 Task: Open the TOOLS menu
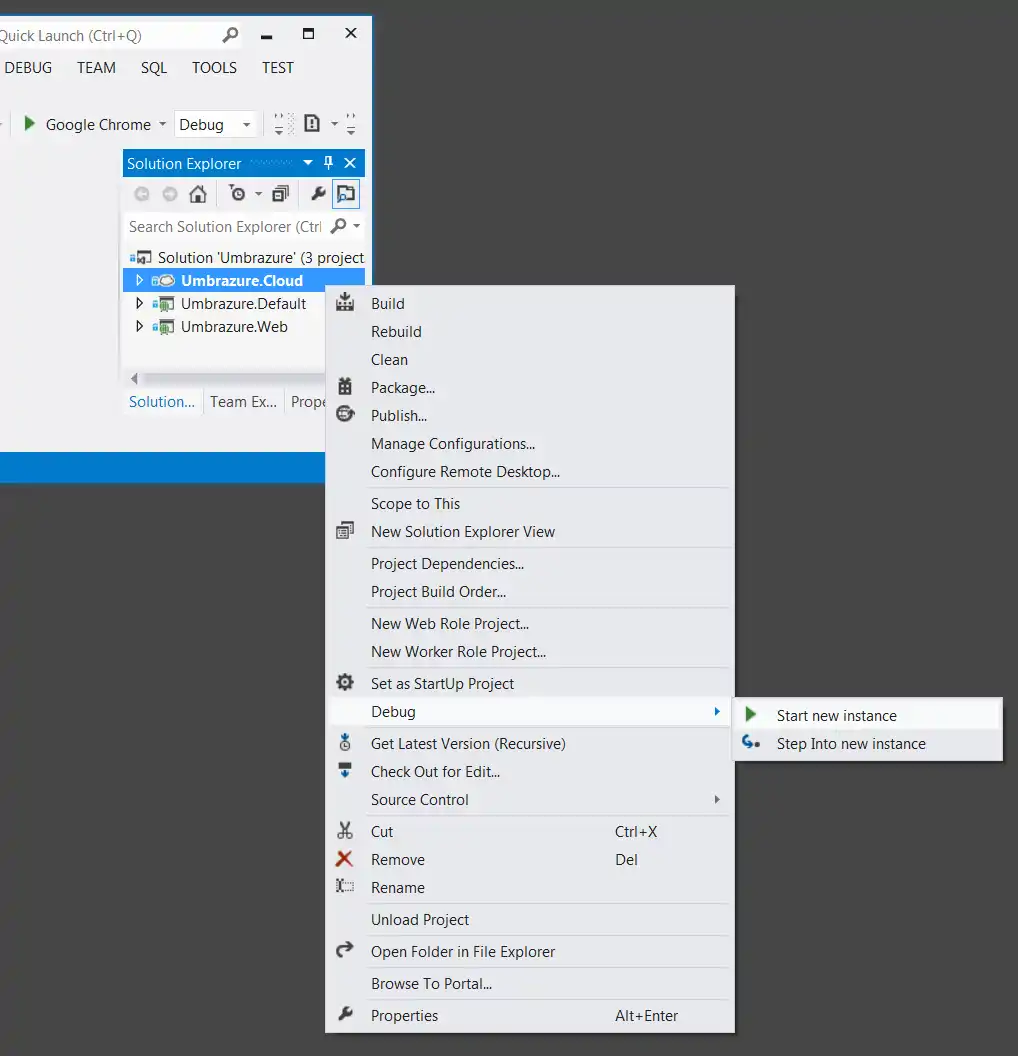click(x=214, y=68)
